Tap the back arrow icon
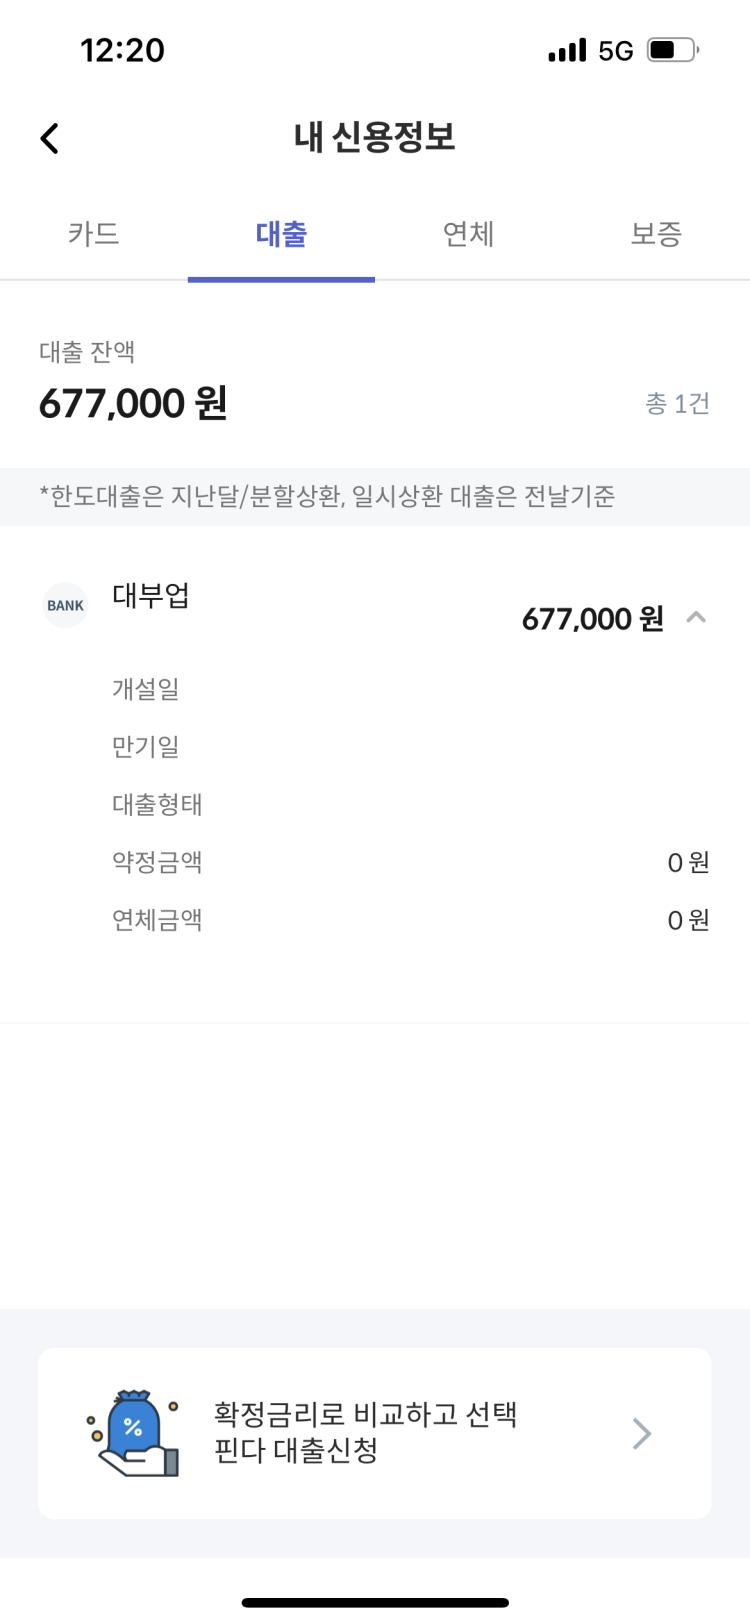This screenshot has width=750, height=1623. 50,138
